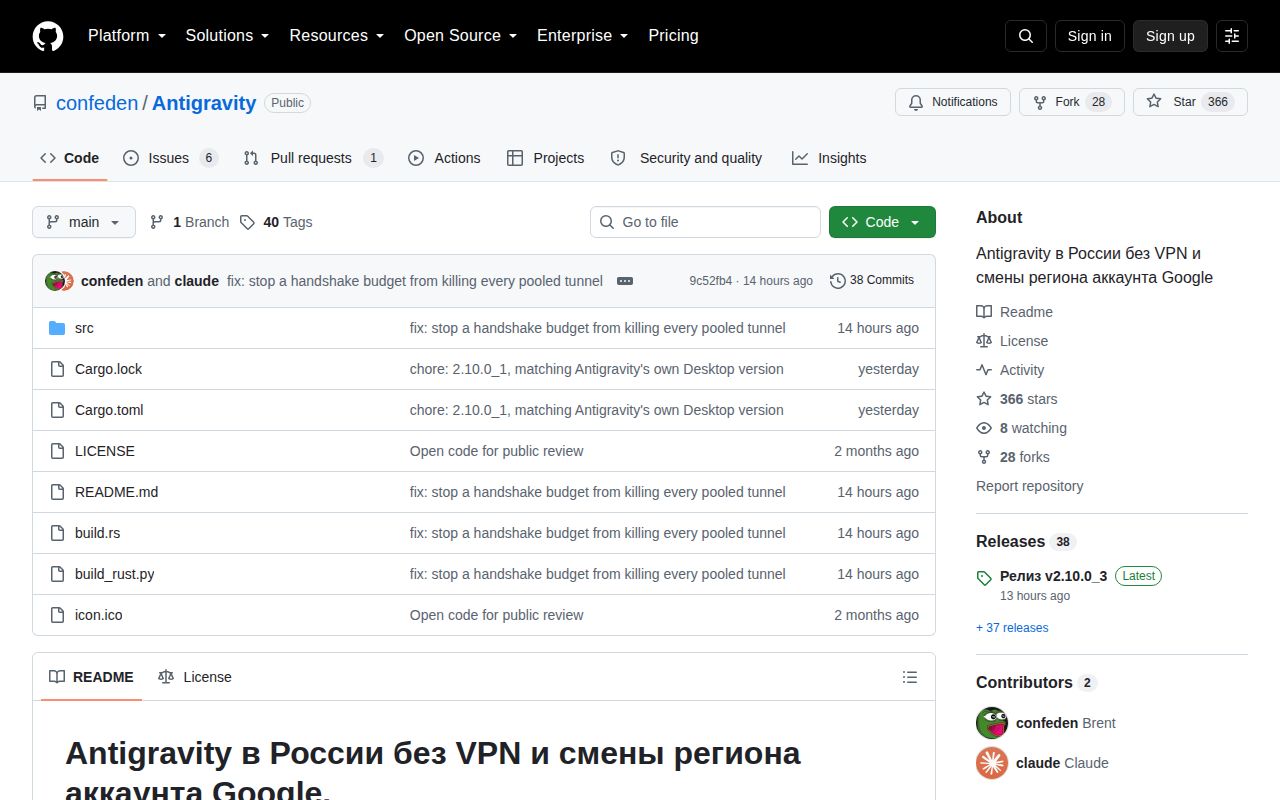1280x800 pixels.
Task: Click the Cargo.lock file icon
Action: [57, 369]
